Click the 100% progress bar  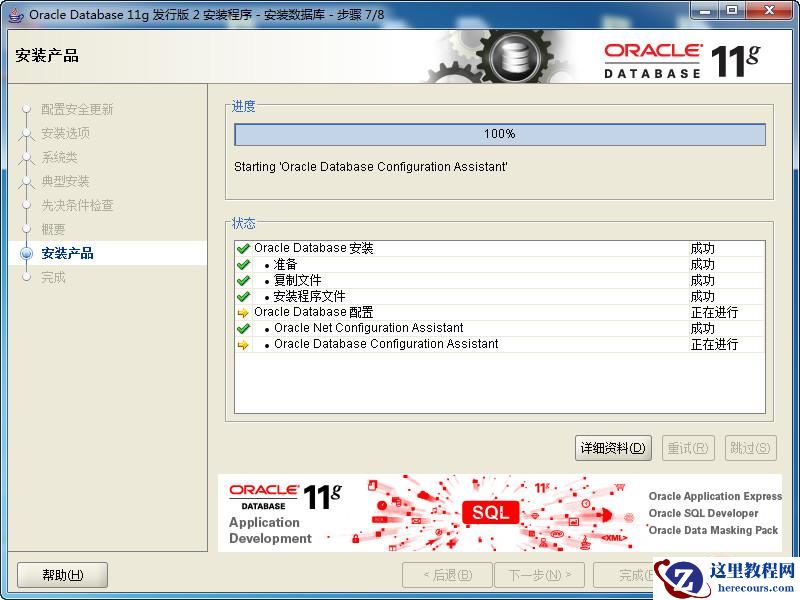500,134
